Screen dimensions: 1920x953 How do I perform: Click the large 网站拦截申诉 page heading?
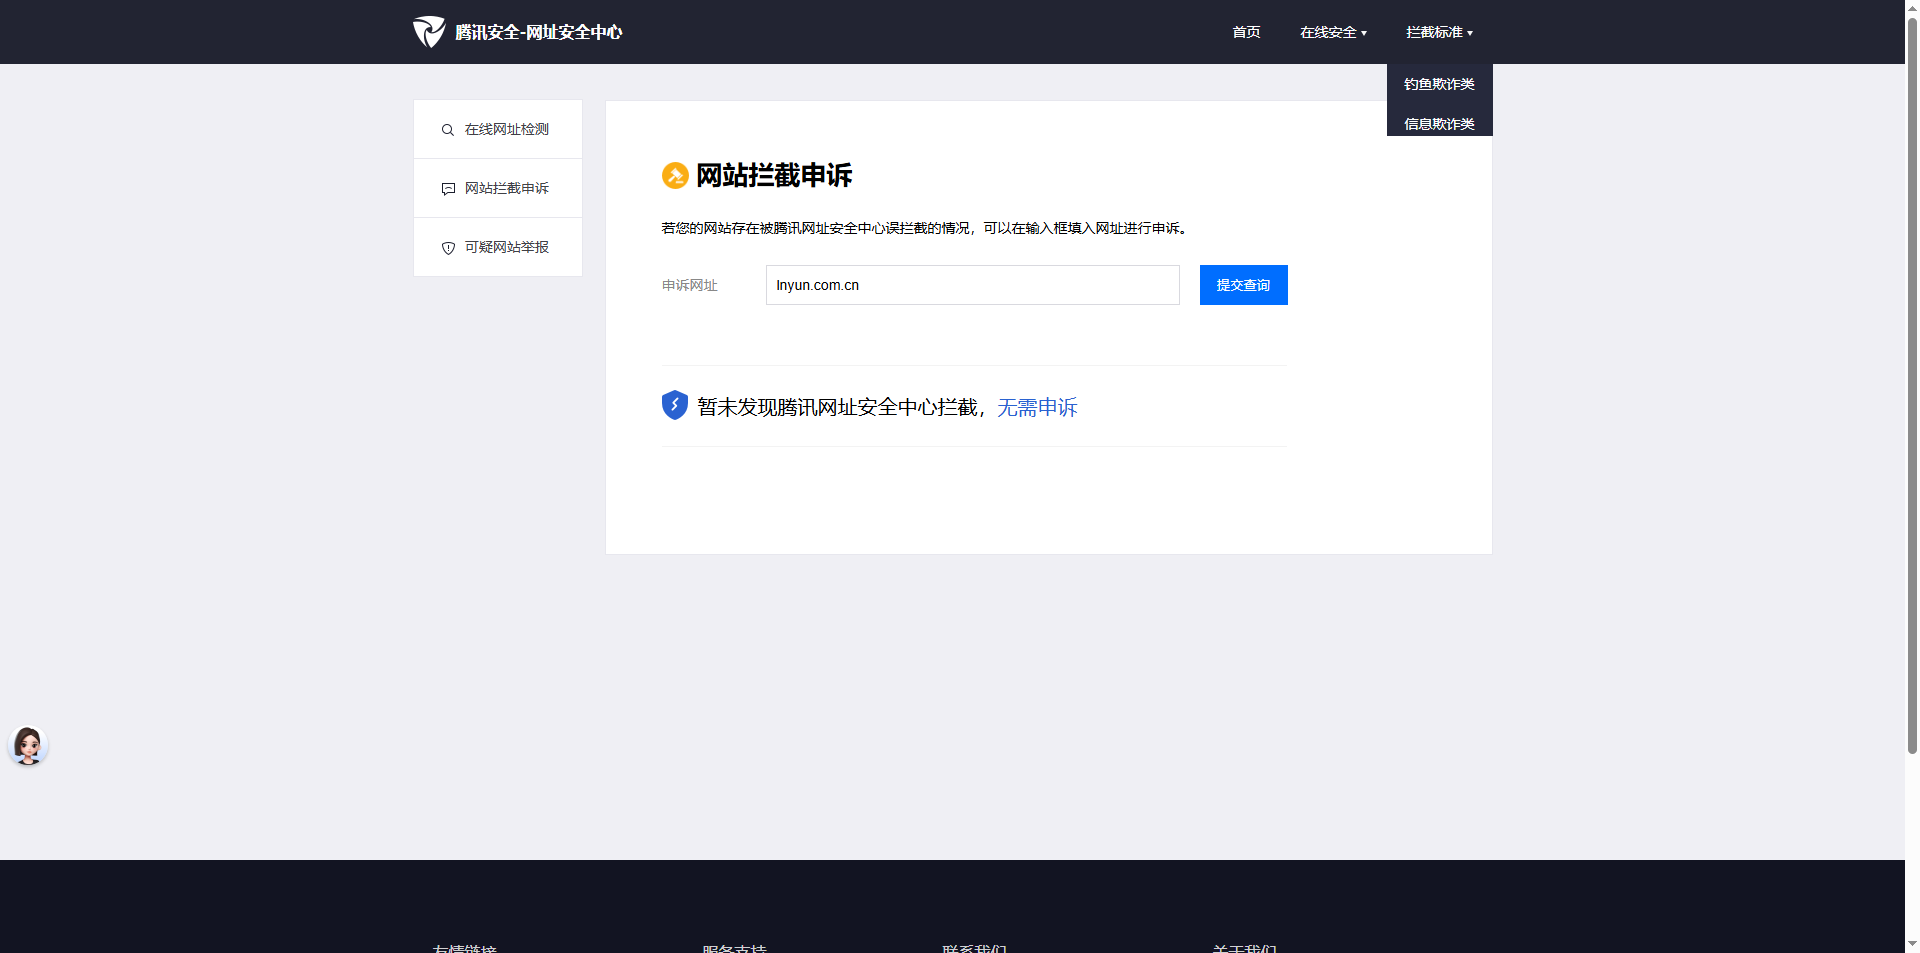[774, 176]
